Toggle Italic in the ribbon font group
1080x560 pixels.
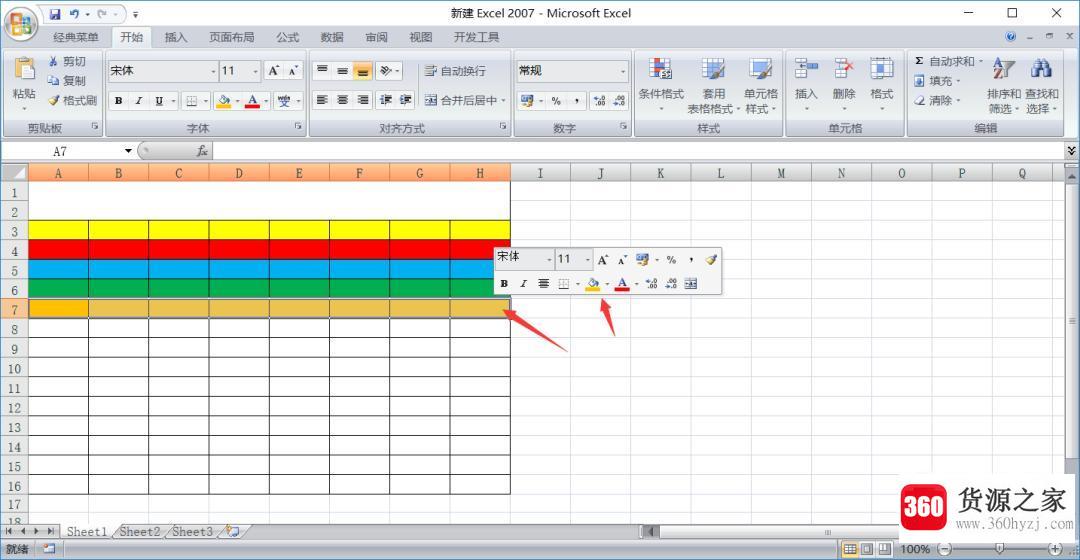click(138, 101)
